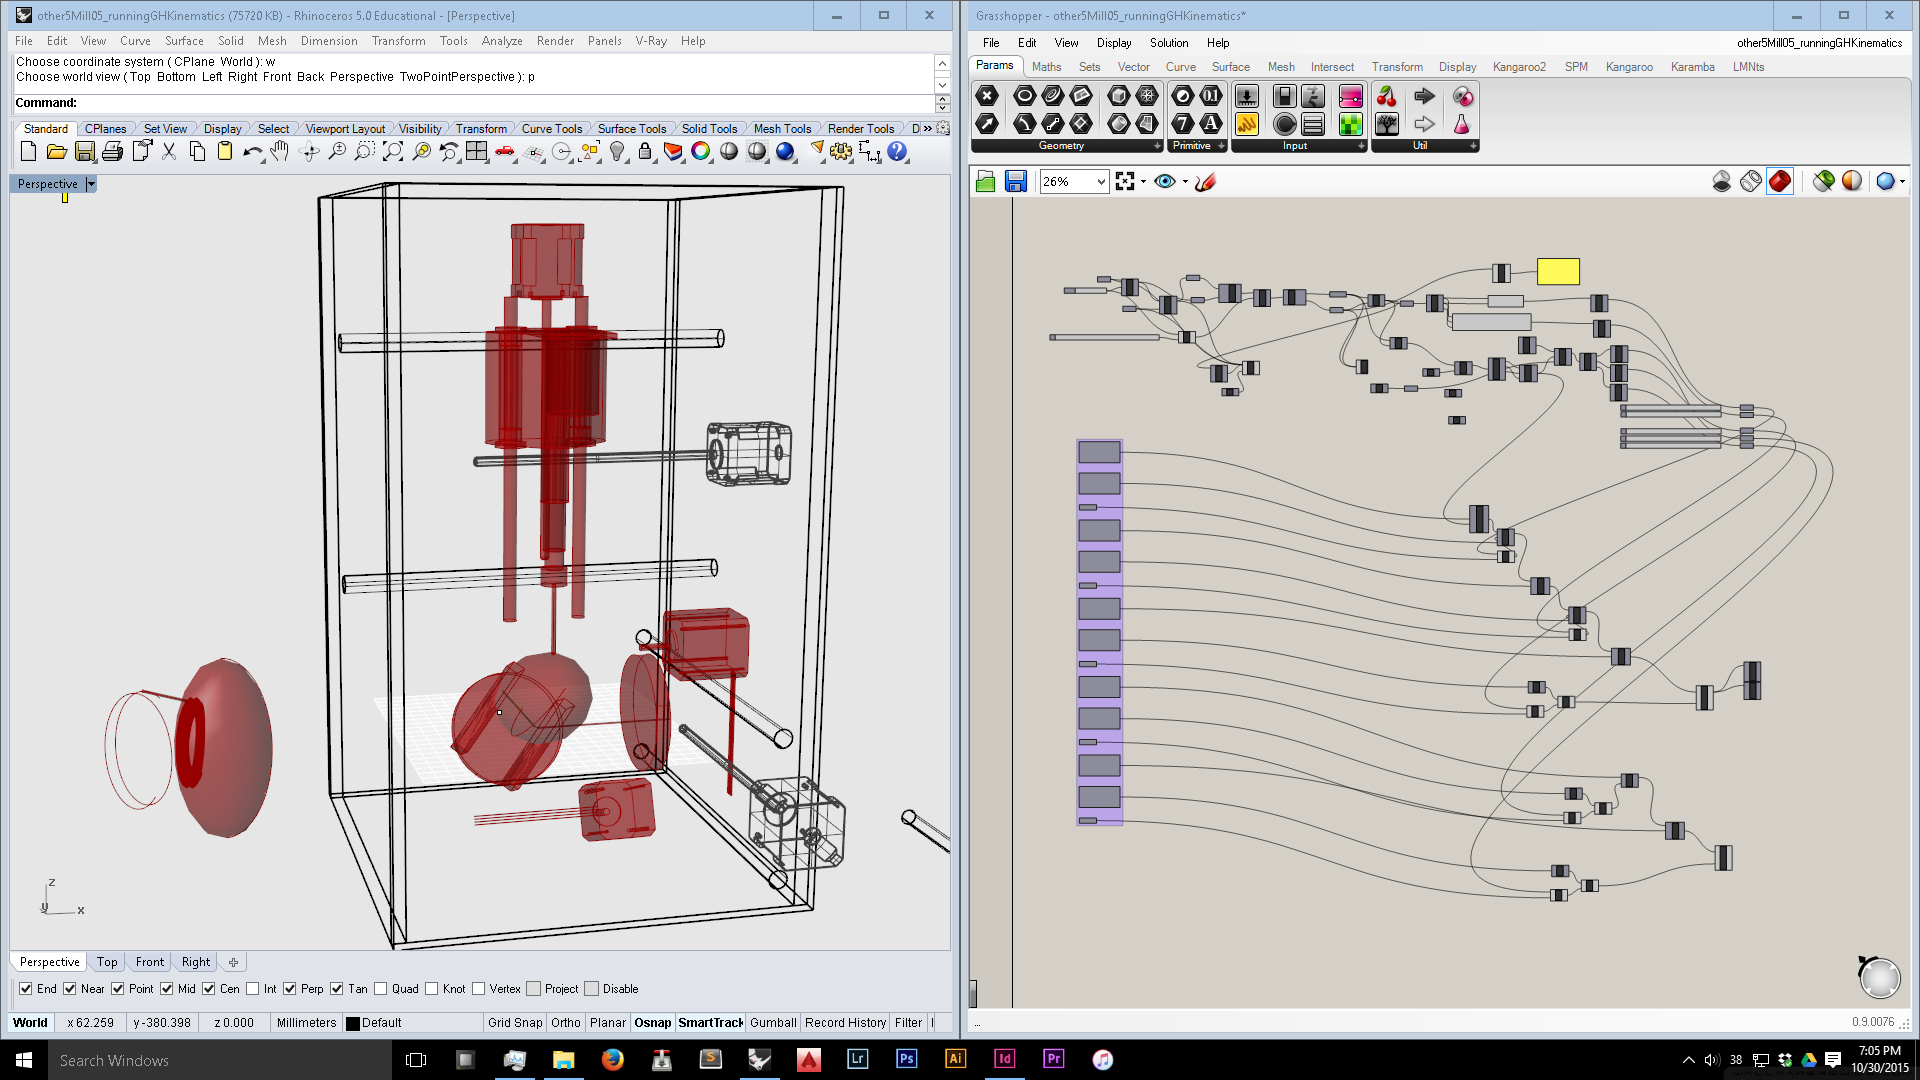Image resolution: width=1920 pixels, height=1080 pixels.
Task: Open the Perspective viewport title dropdown arrow
Action: [91, 184]
